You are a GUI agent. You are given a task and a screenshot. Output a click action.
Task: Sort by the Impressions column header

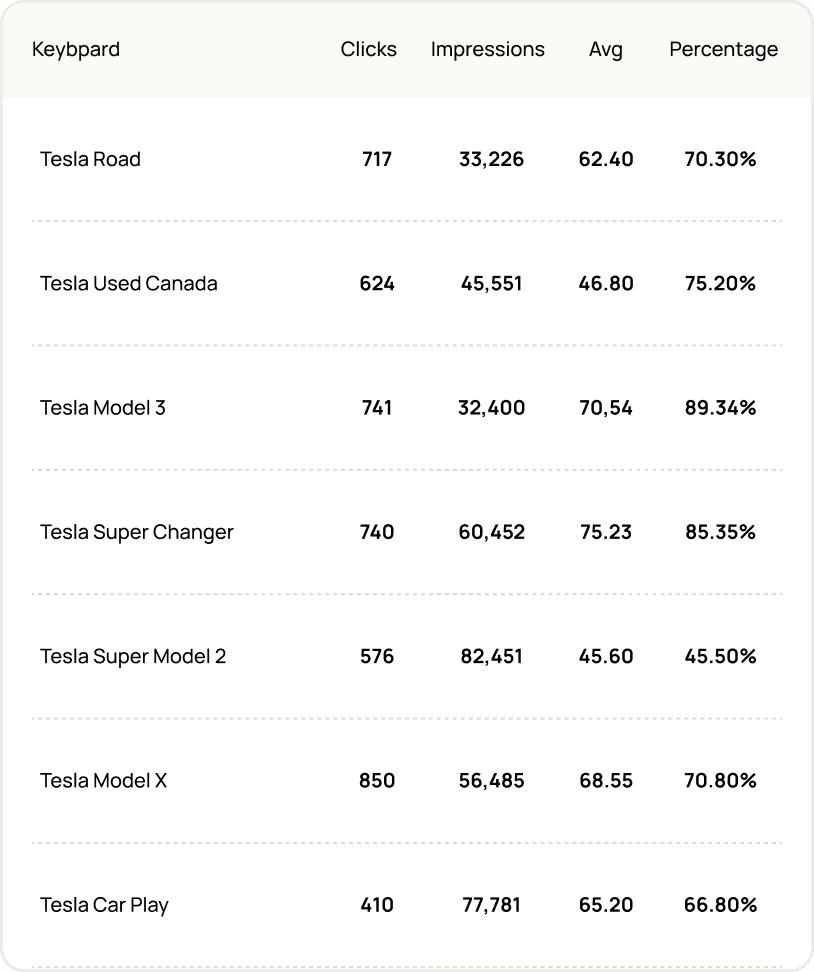click(487, 49)
